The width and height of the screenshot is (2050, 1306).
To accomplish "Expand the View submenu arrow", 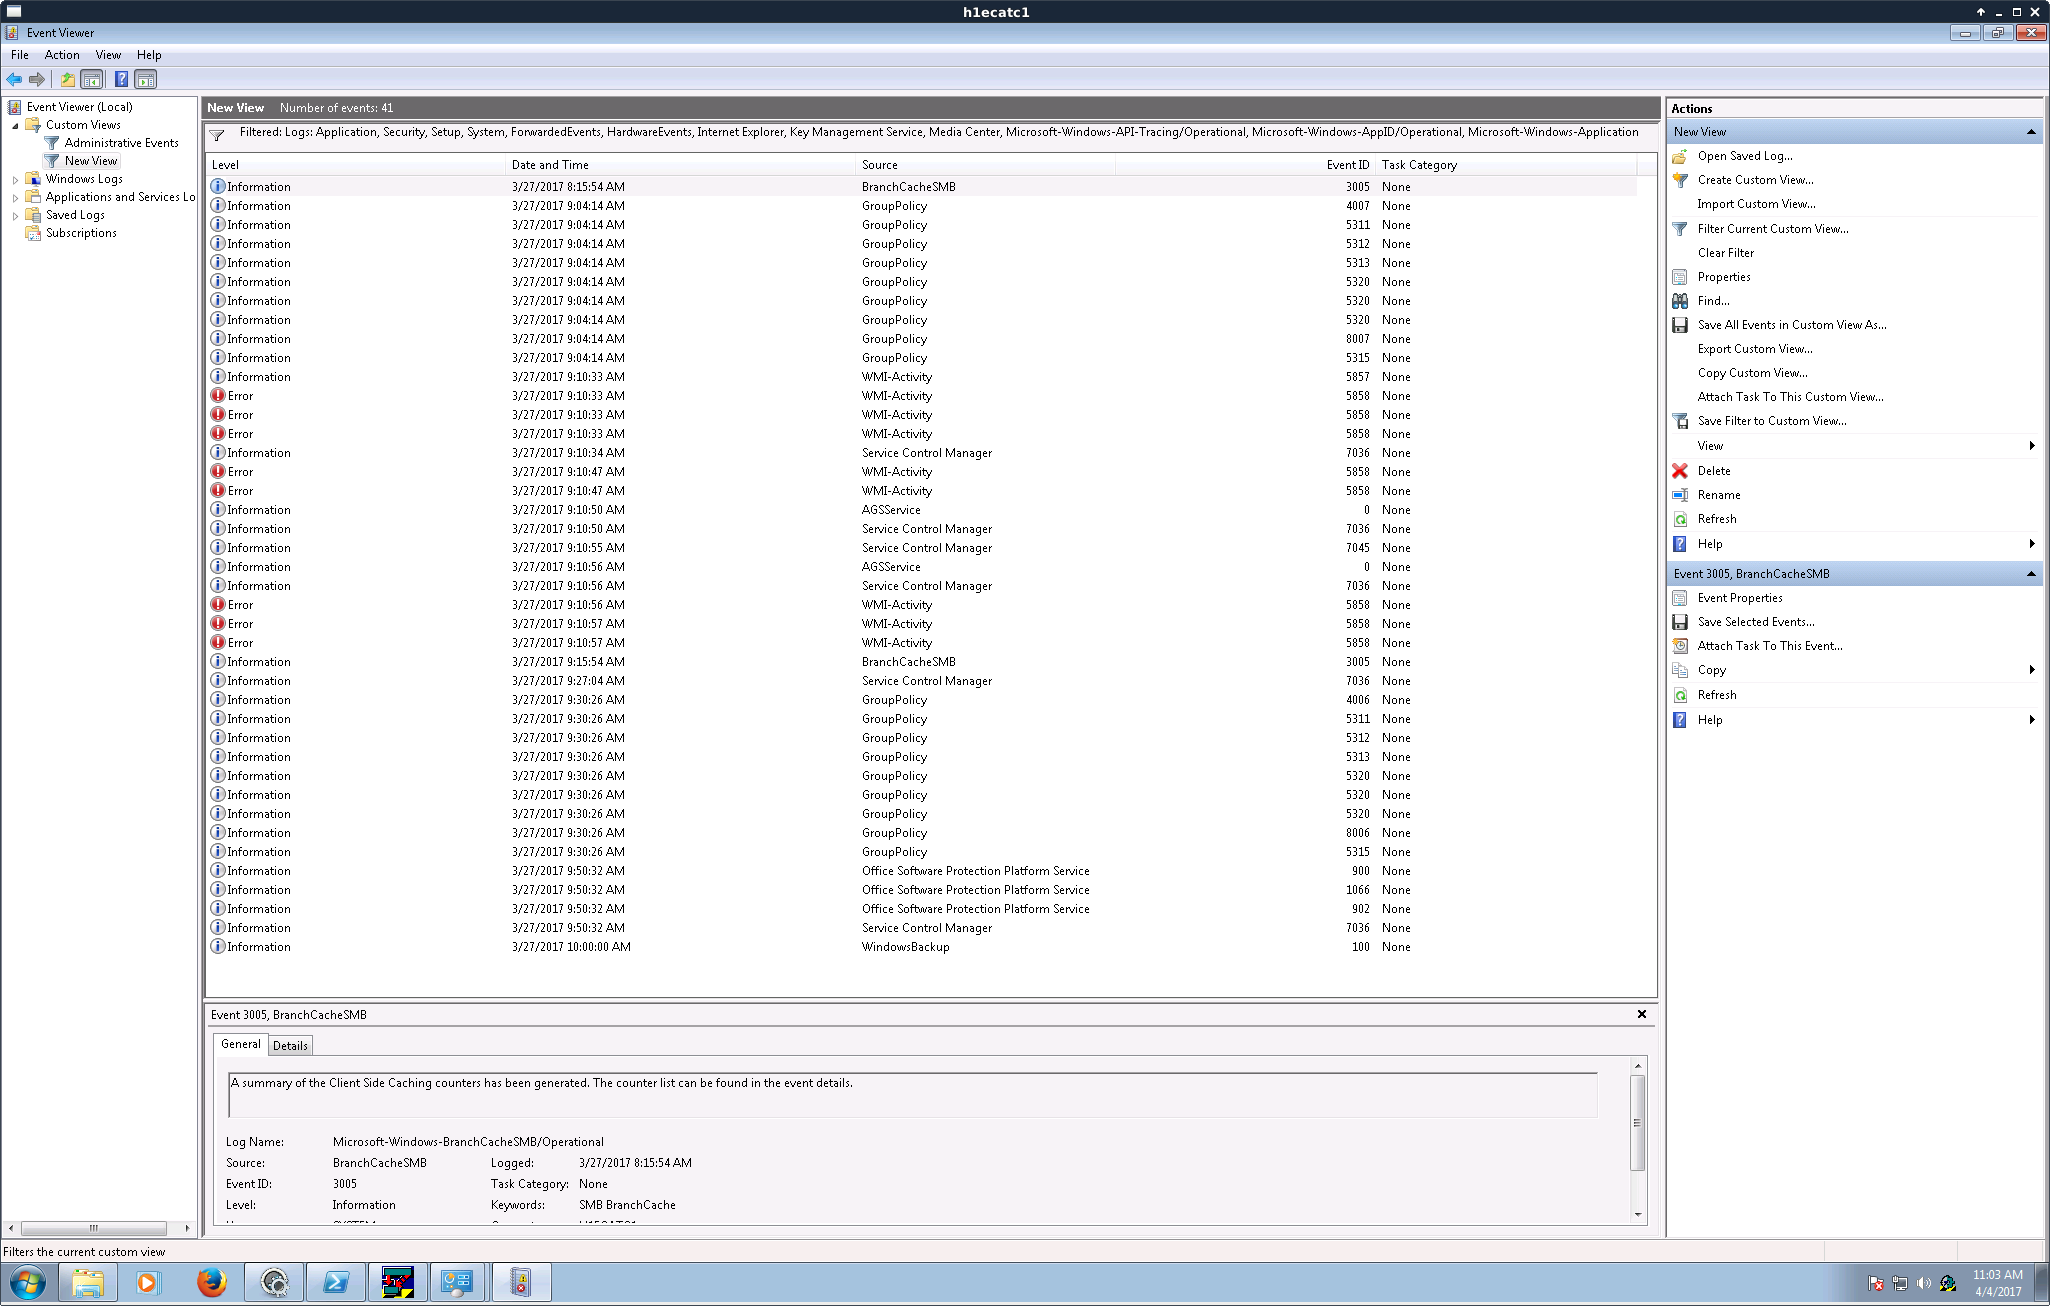I will (2032, 446).
